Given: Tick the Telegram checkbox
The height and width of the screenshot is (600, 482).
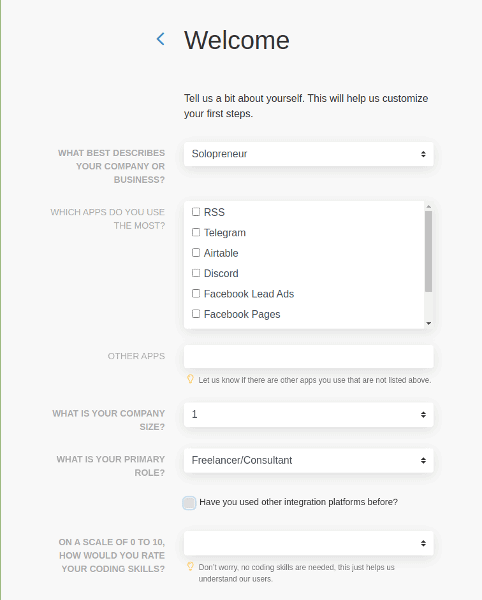Looking at the screenshot, I should [x=196, y=232].
